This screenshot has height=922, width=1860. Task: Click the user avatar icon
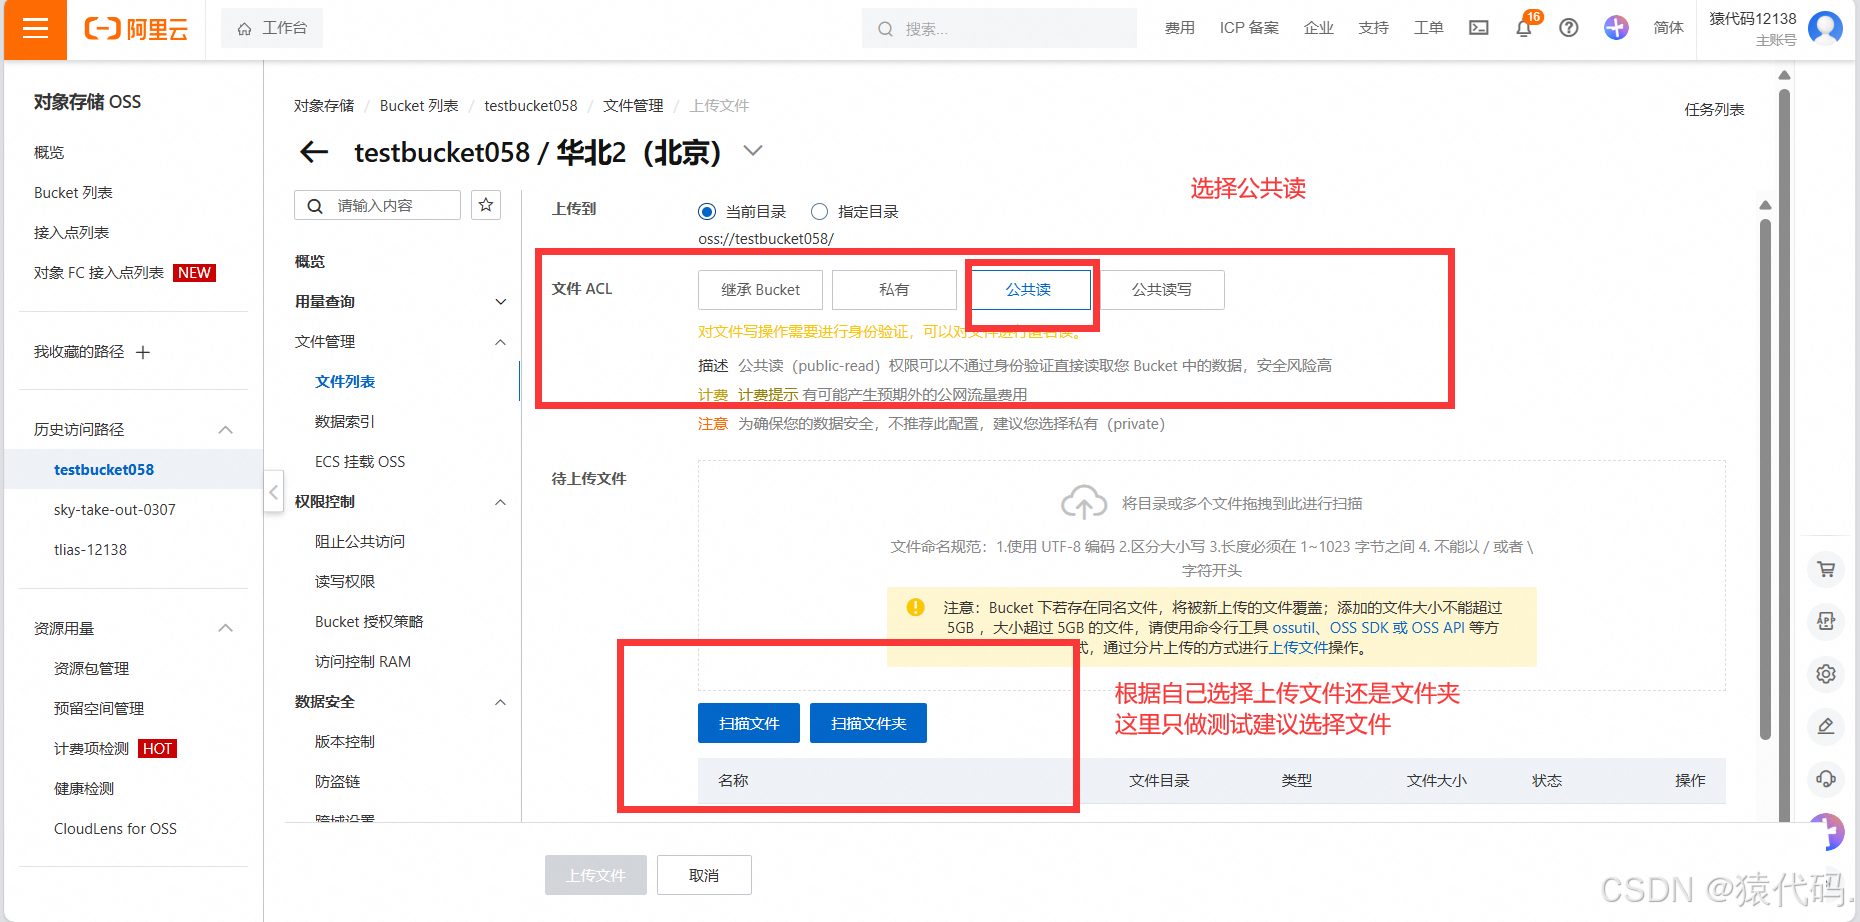1826,28
